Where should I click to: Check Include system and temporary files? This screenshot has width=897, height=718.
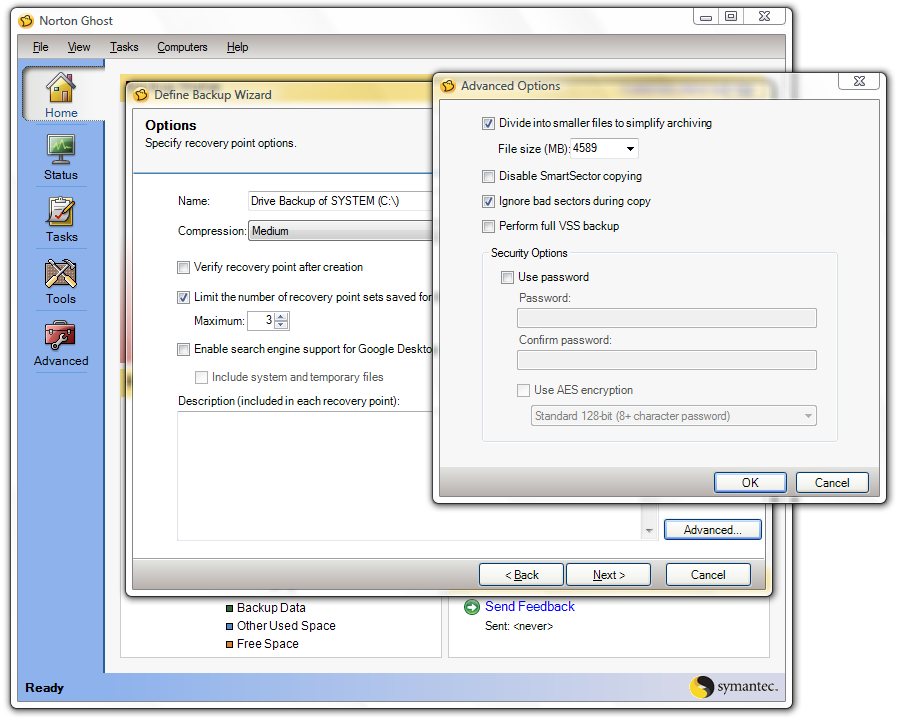coord(201,378)
